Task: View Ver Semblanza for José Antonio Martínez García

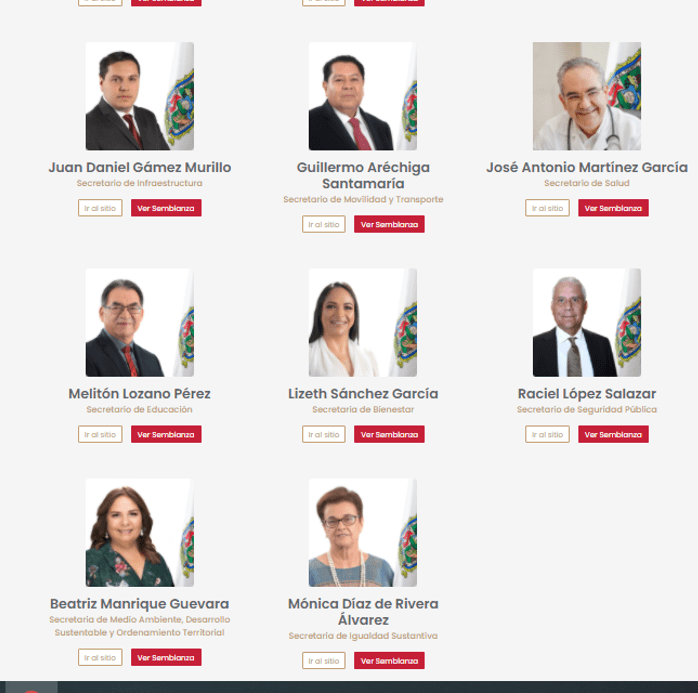Action: coord(613,208)
